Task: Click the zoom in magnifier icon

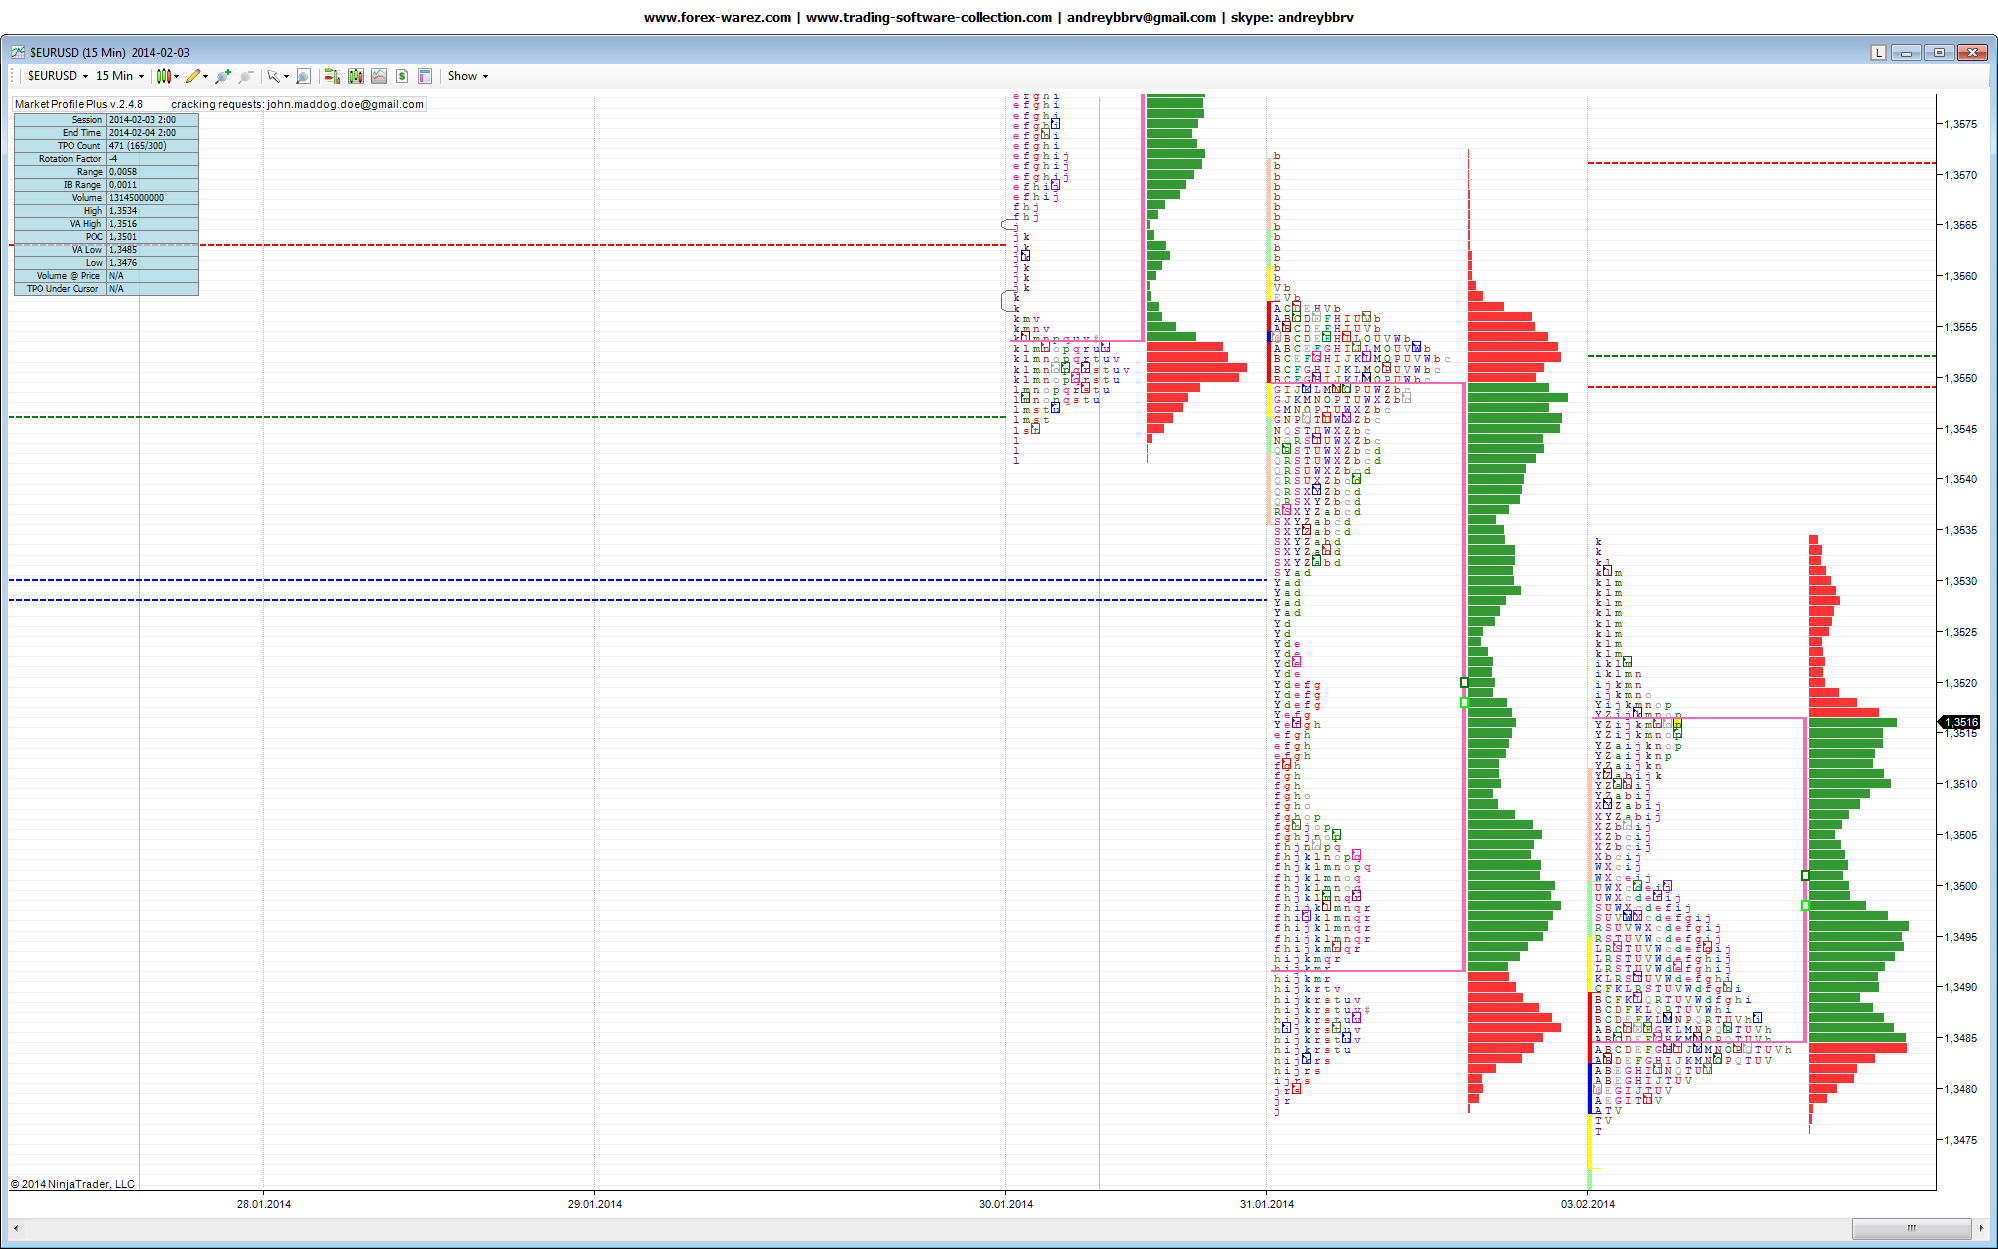Action: coord(222,76)
